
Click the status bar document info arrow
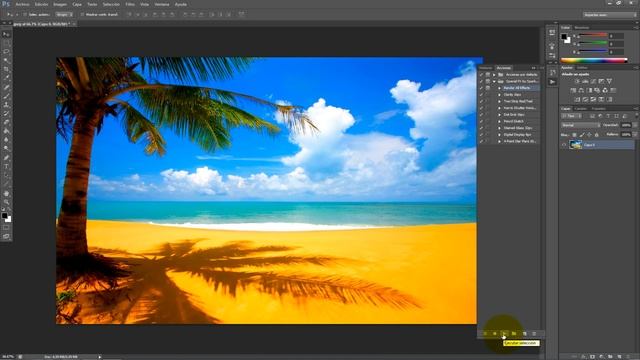pos(100,357)
